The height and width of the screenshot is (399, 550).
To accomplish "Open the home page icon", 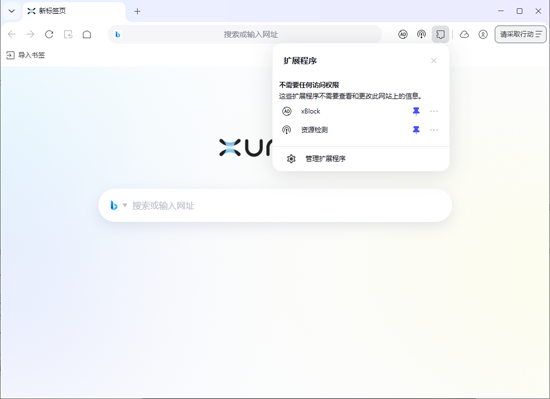I will [87, 34].
